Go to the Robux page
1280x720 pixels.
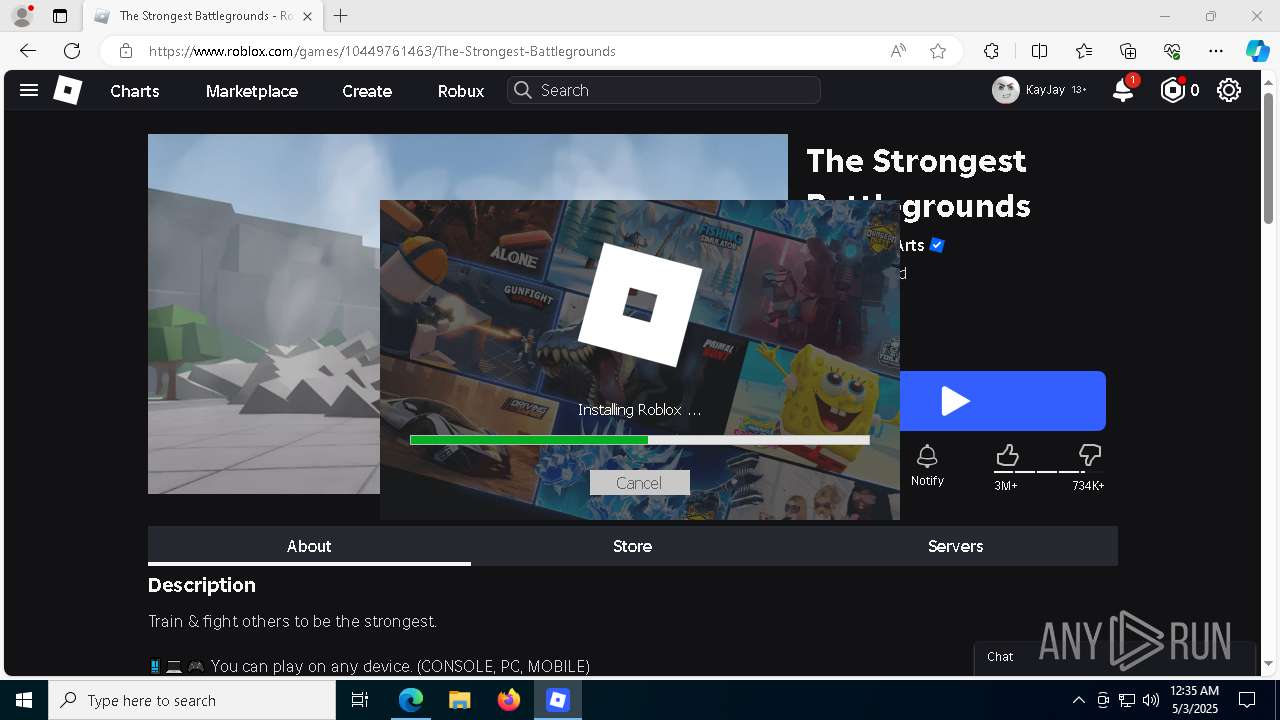(461, 91)
